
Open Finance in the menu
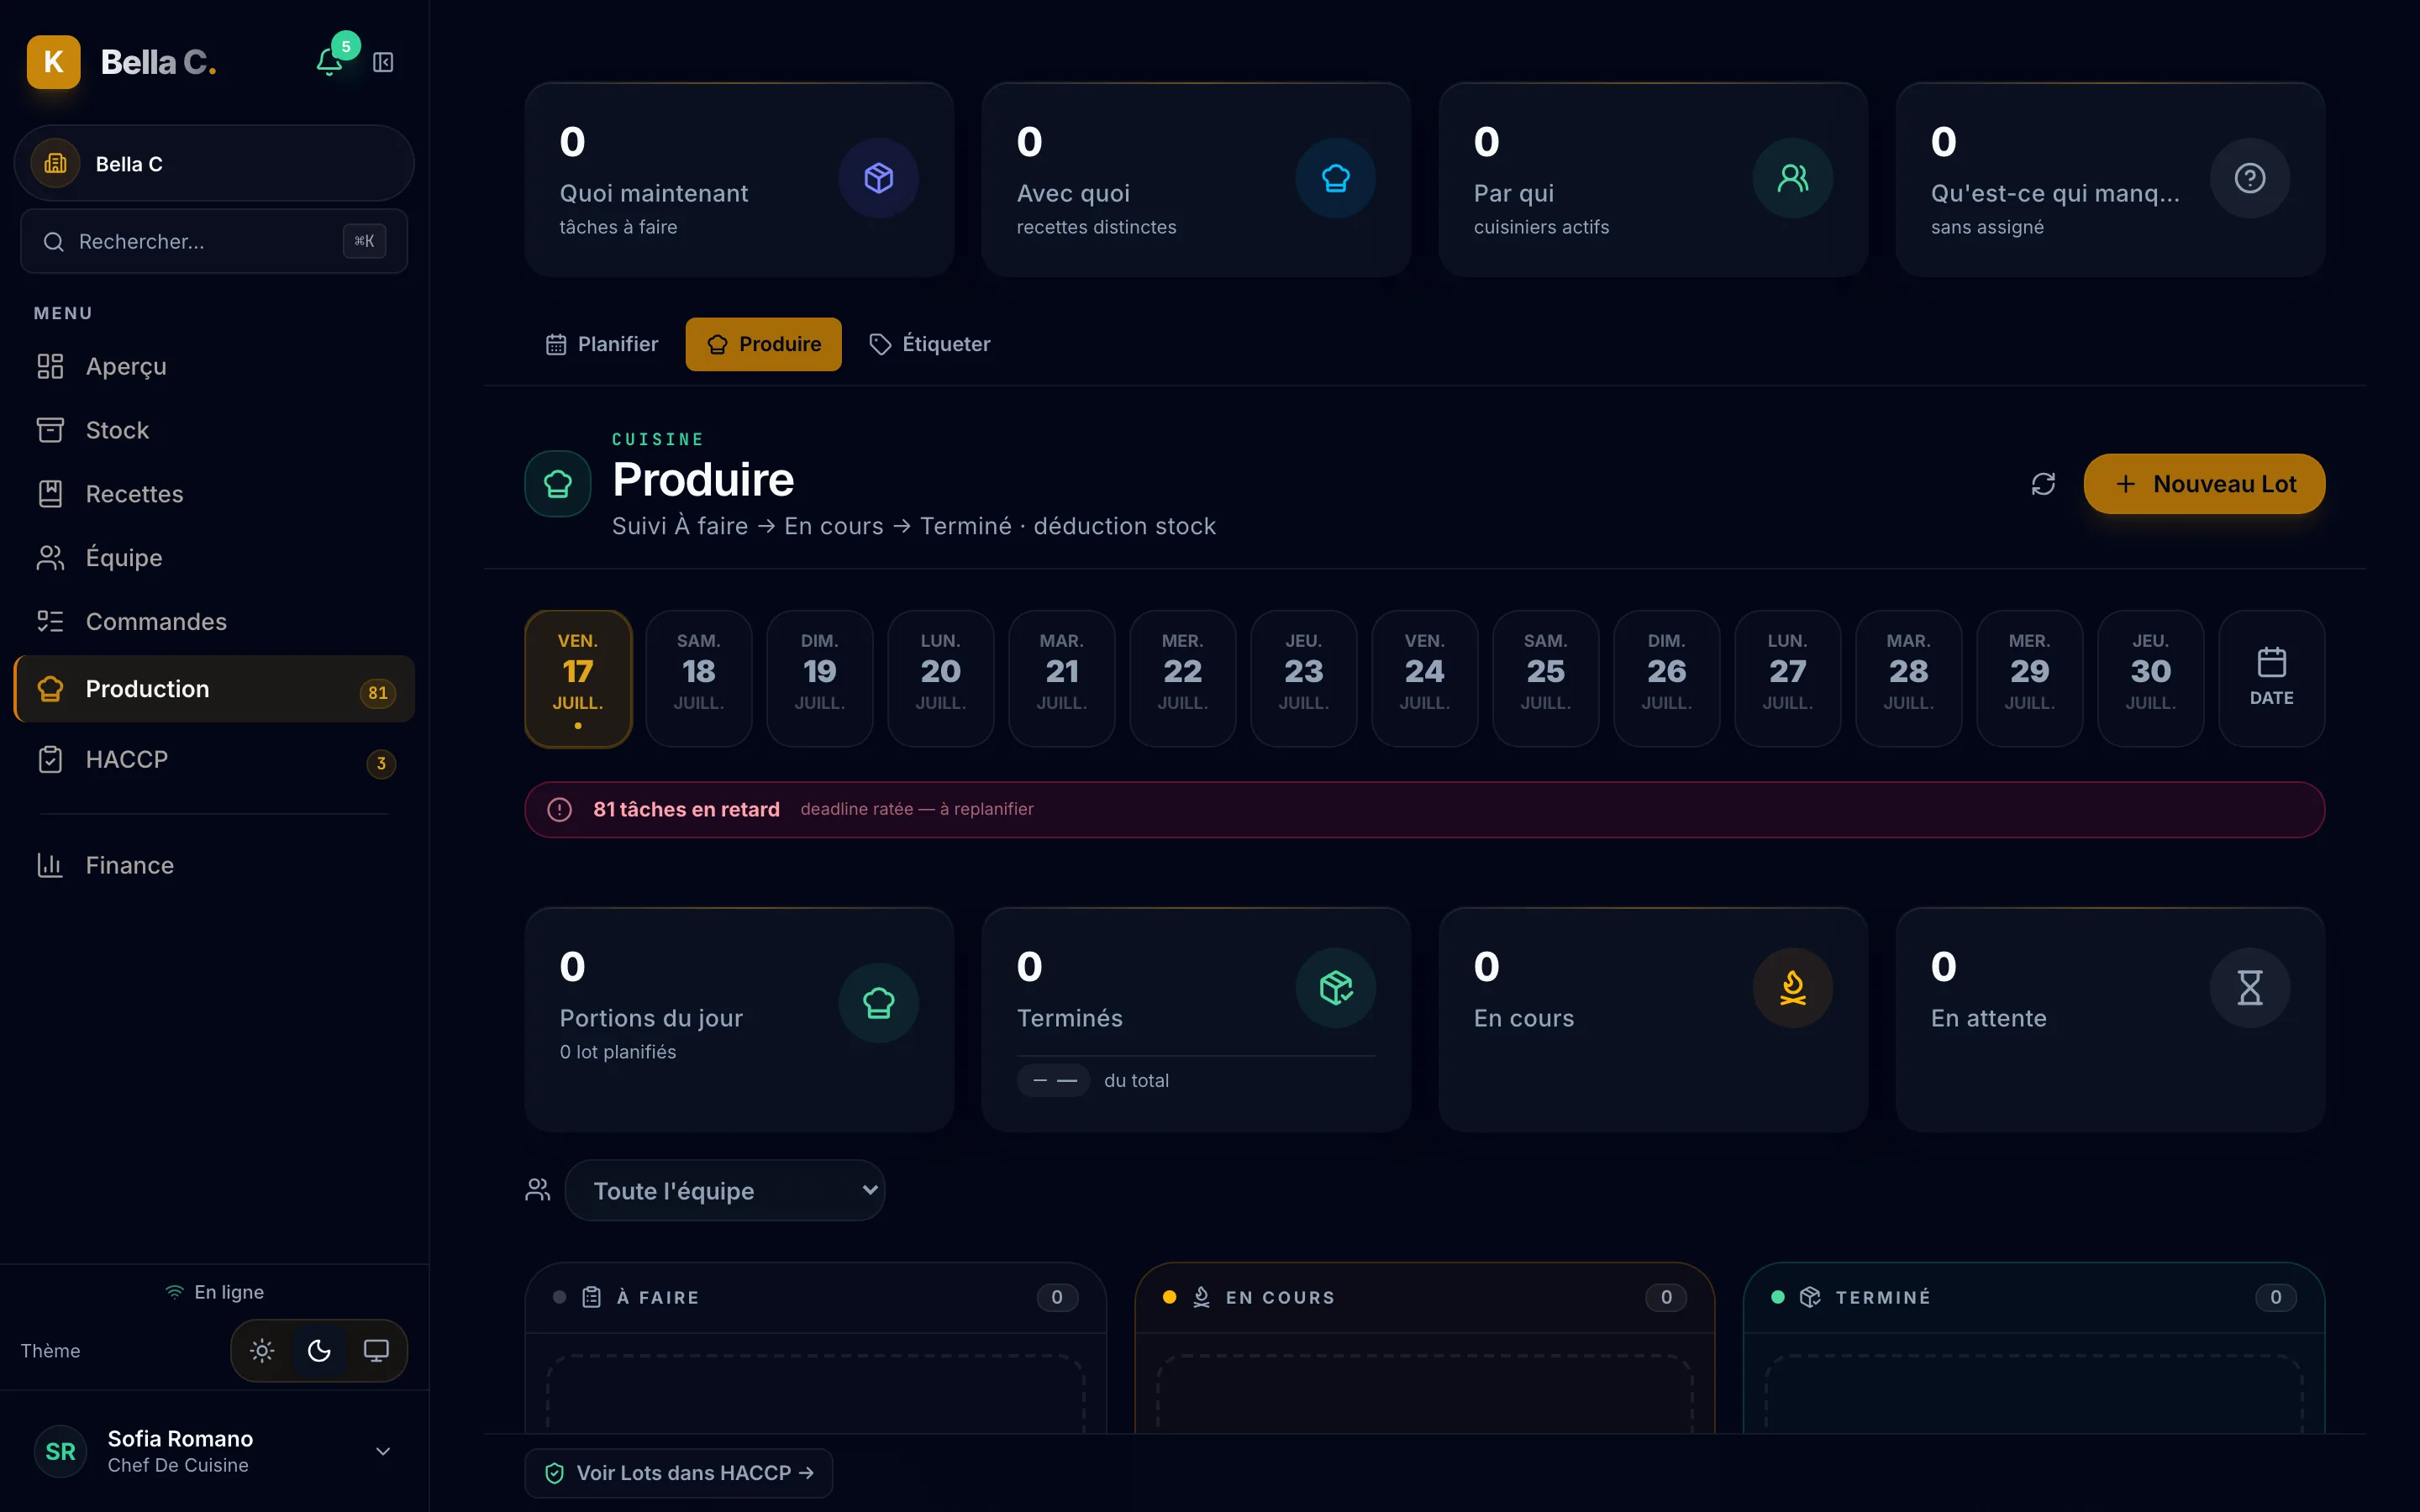214,865
